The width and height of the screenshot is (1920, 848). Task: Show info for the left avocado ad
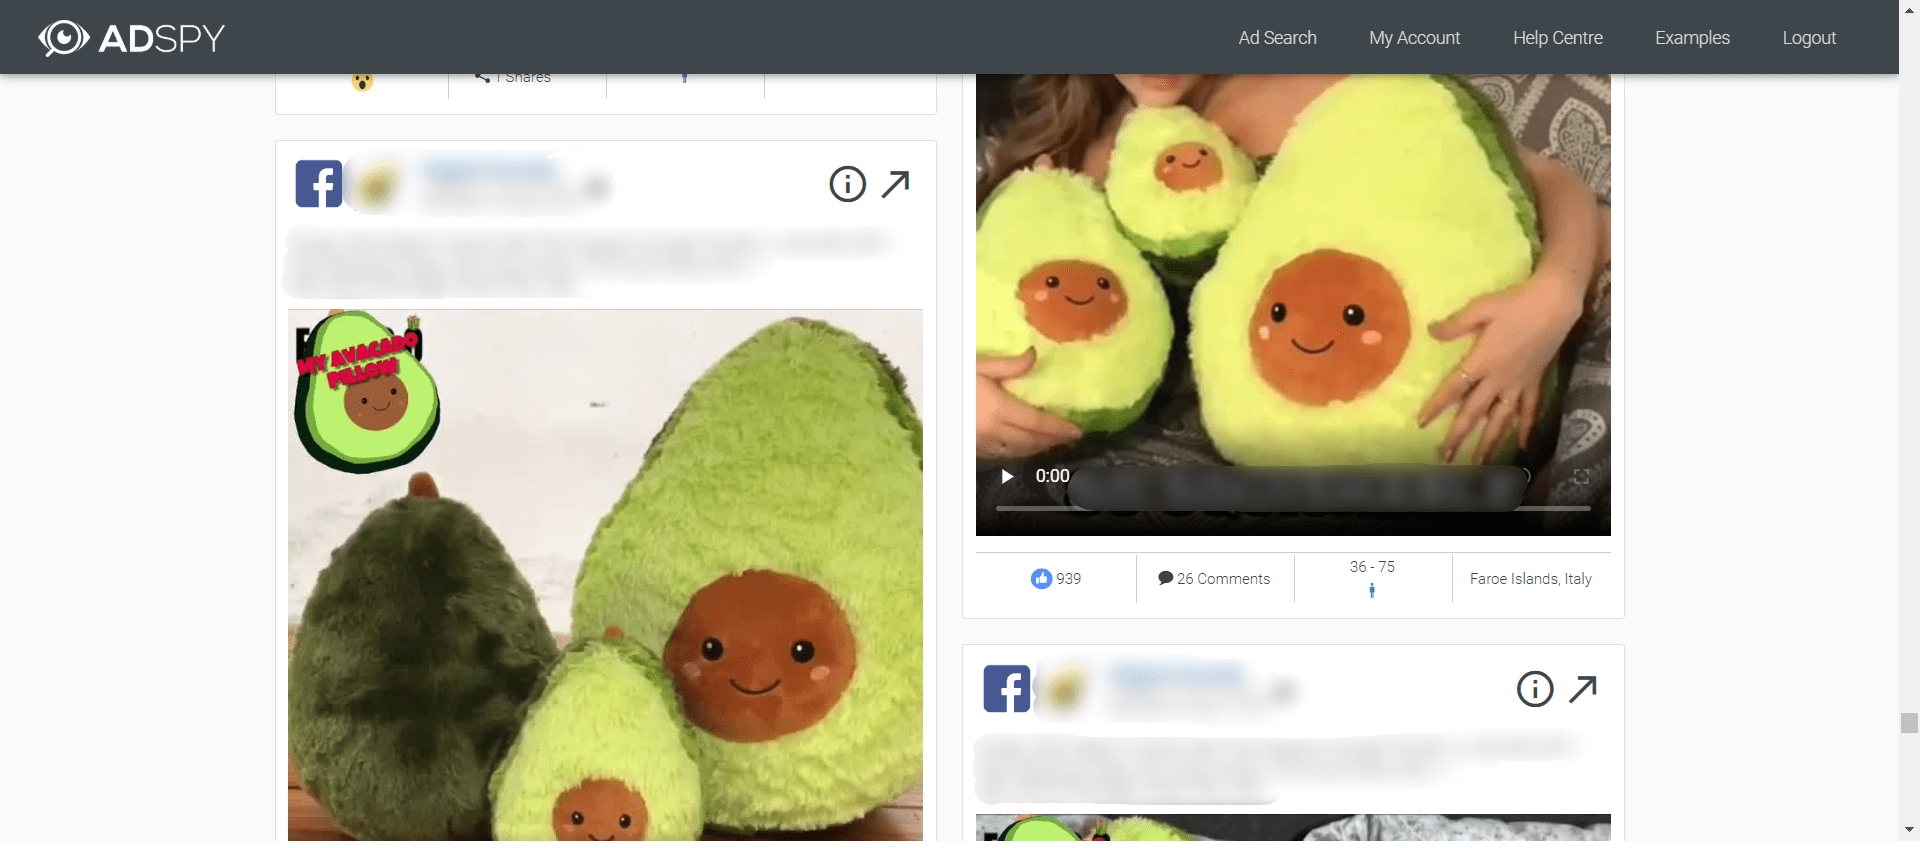847,184
